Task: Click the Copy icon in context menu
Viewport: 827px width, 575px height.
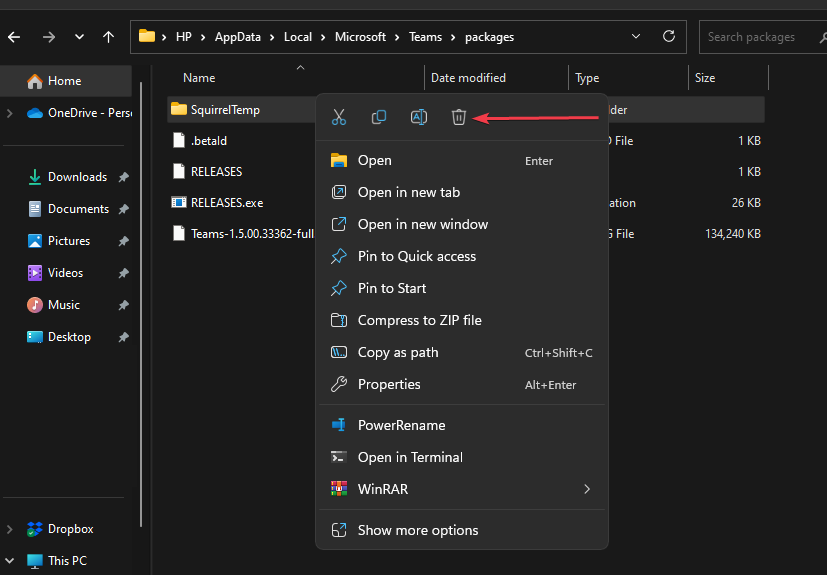Action: [x=379, y=117]
